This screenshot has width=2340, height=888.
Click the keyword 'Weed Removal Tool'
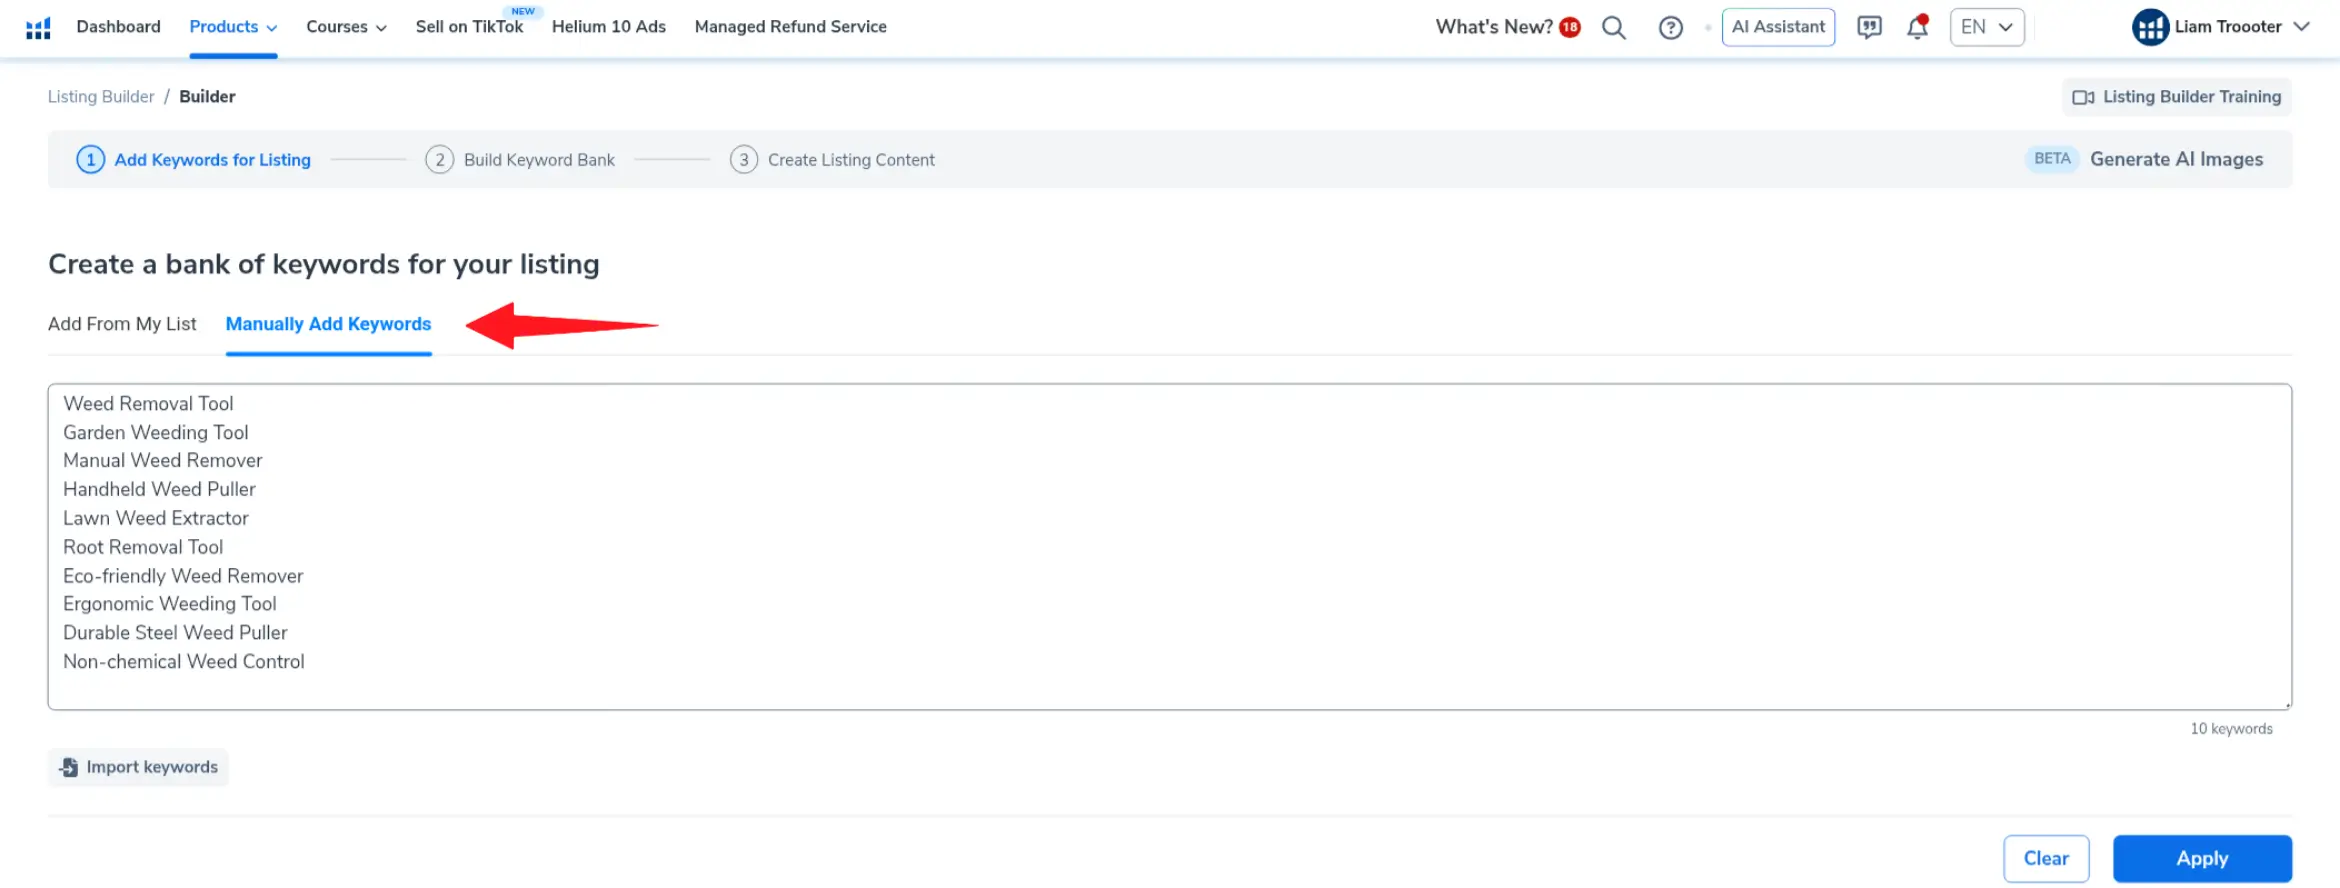[x=148, y=404]
